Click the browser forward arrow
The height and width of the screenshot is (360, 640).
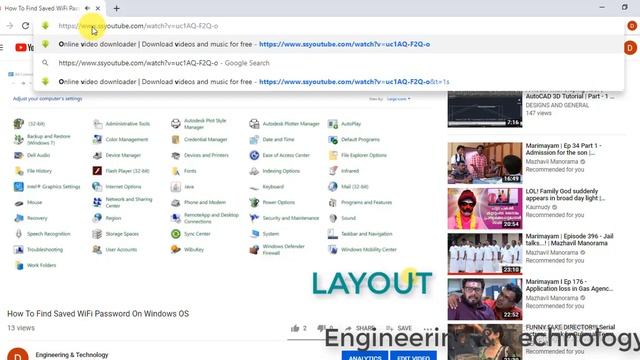[x=9, y=26]
